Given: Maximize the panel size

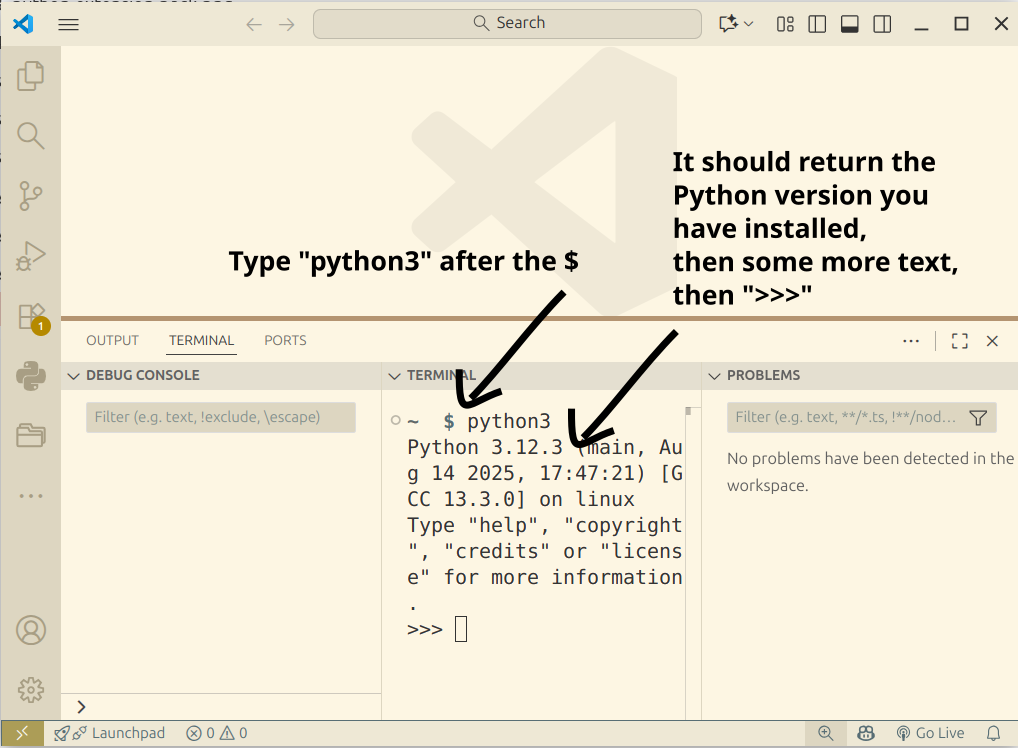Looking at the screenshot, I should pos(959,341).
